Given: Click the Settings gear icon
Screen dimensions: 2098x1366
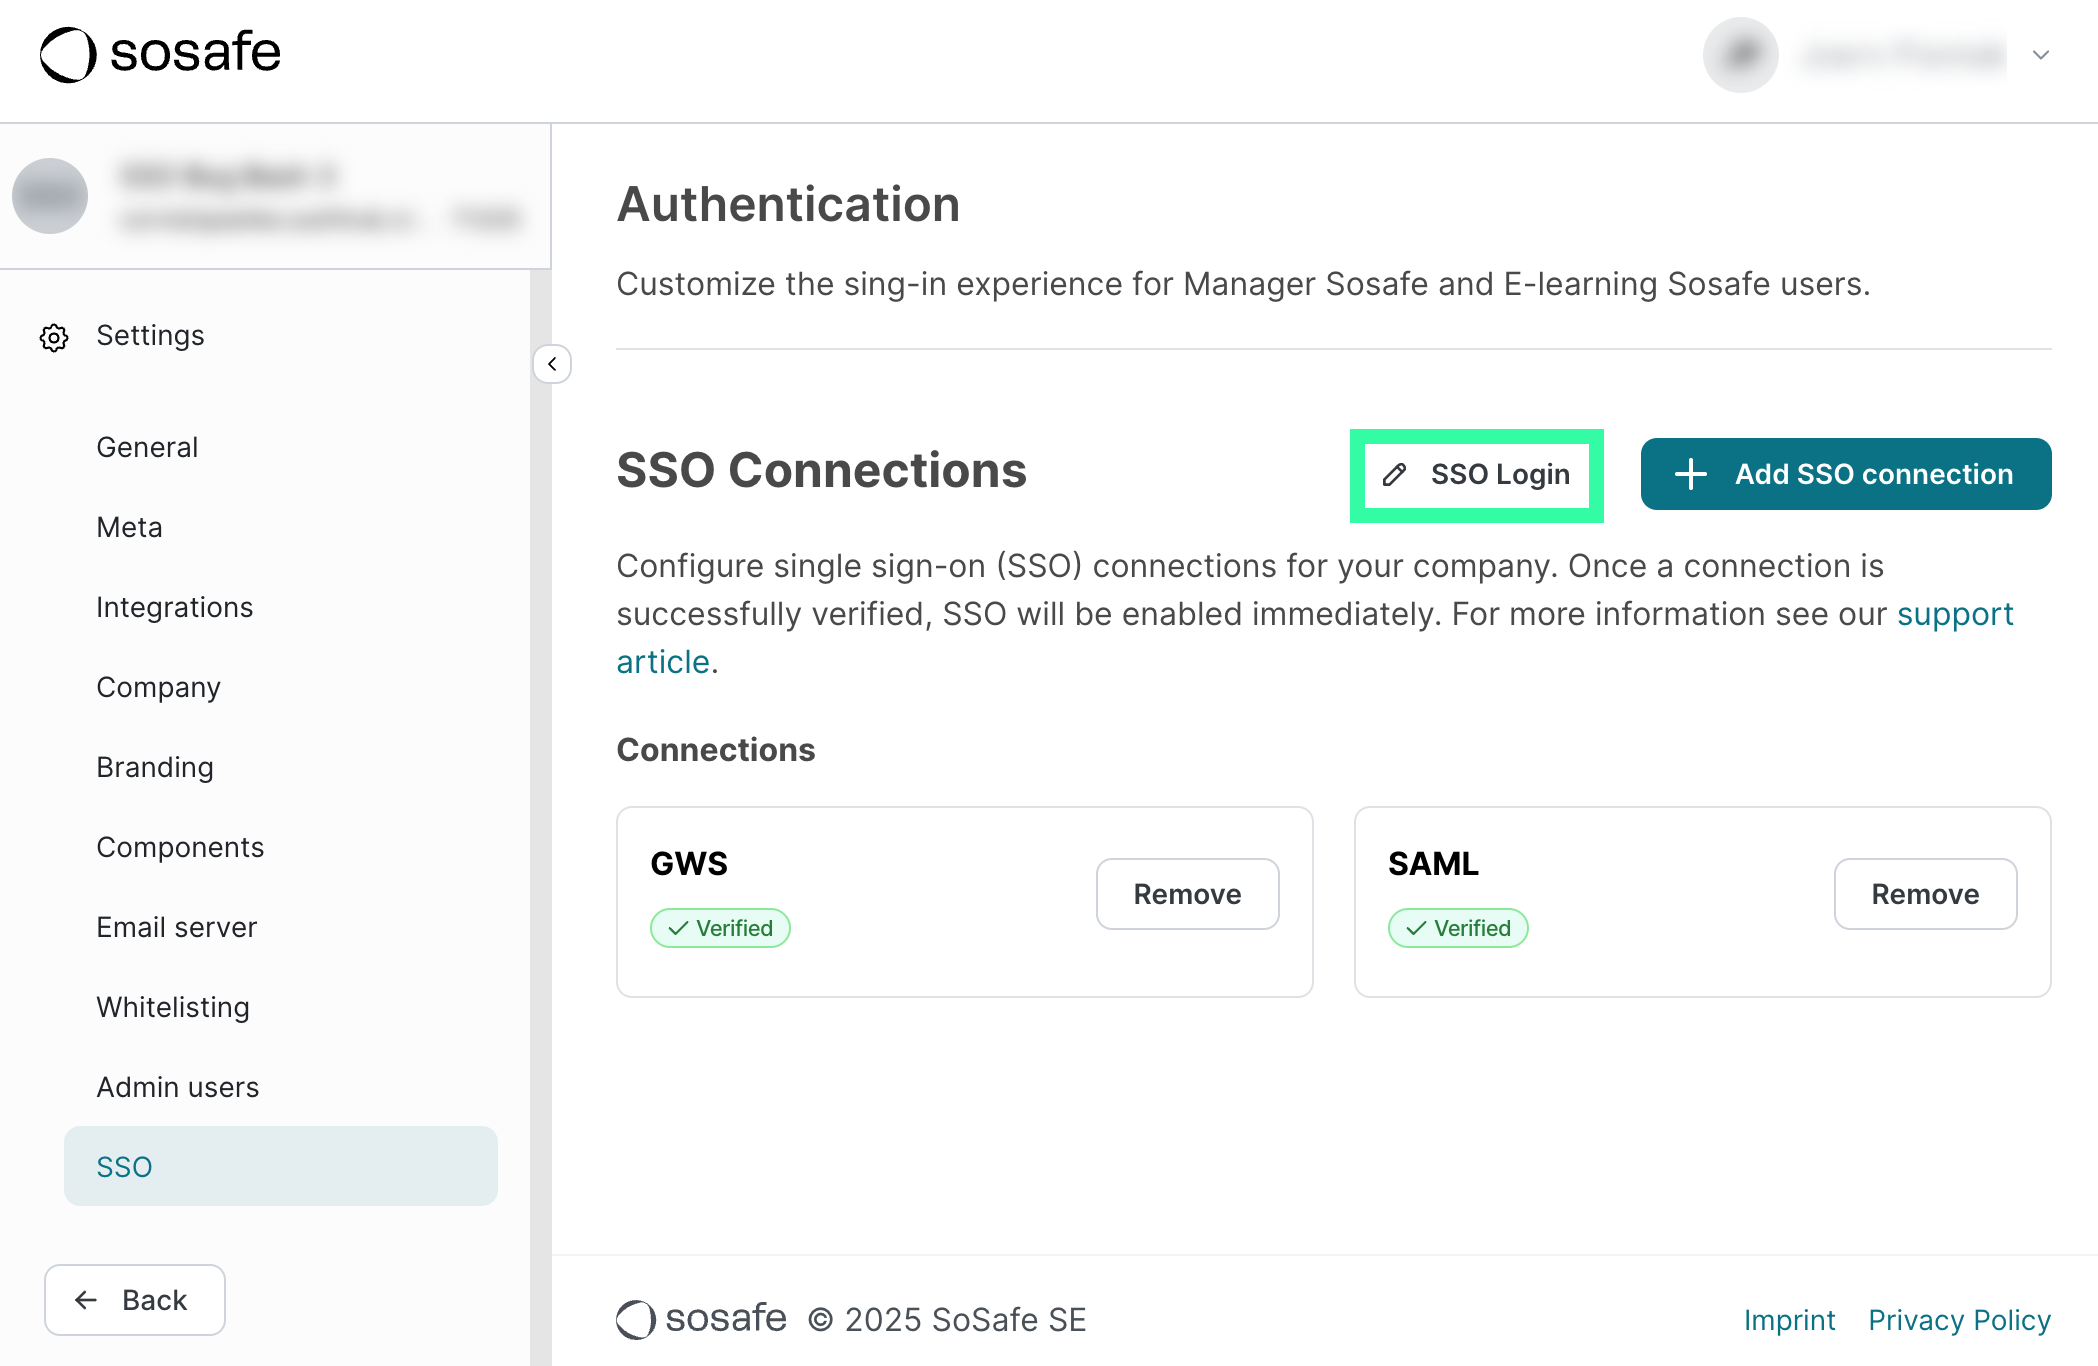Looking at the screenshot, I should click(x=54, y=337).
